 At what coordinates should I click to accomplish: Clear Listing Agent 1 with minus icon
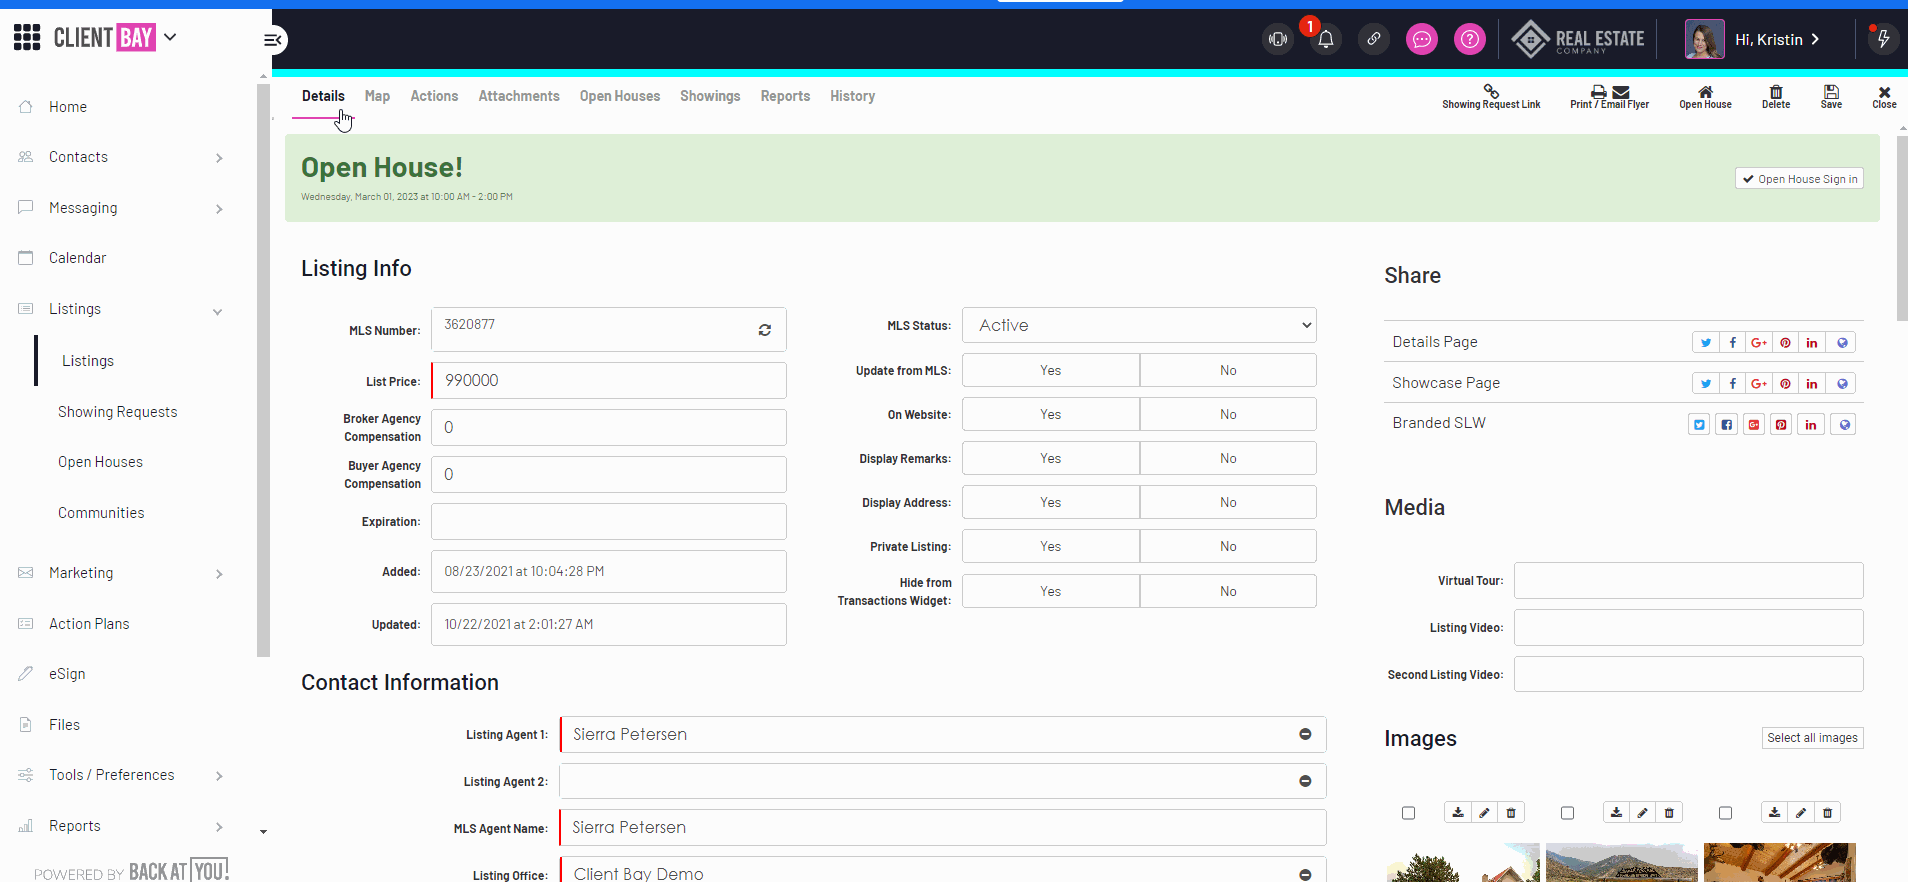(1305, 734)
